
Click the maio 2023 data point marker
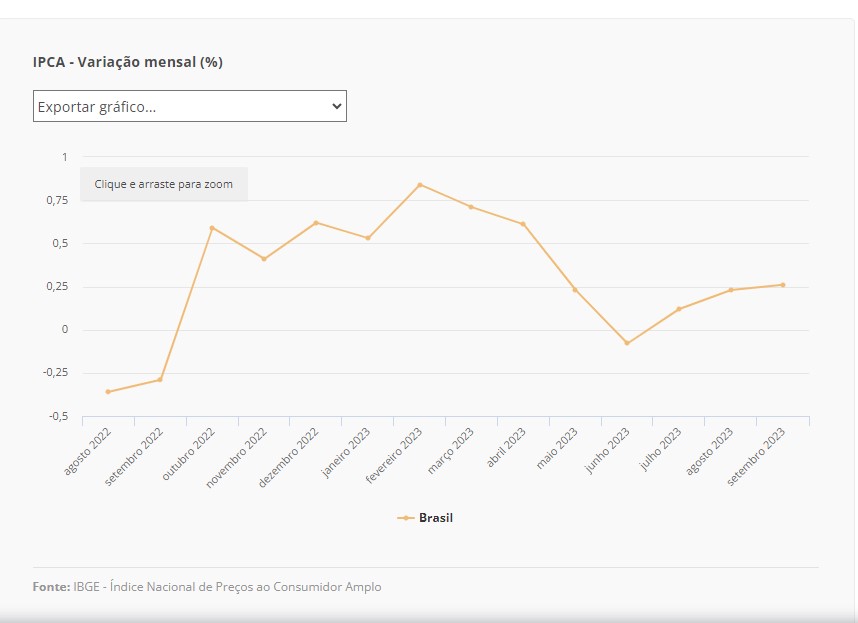[x=575, y=290]
